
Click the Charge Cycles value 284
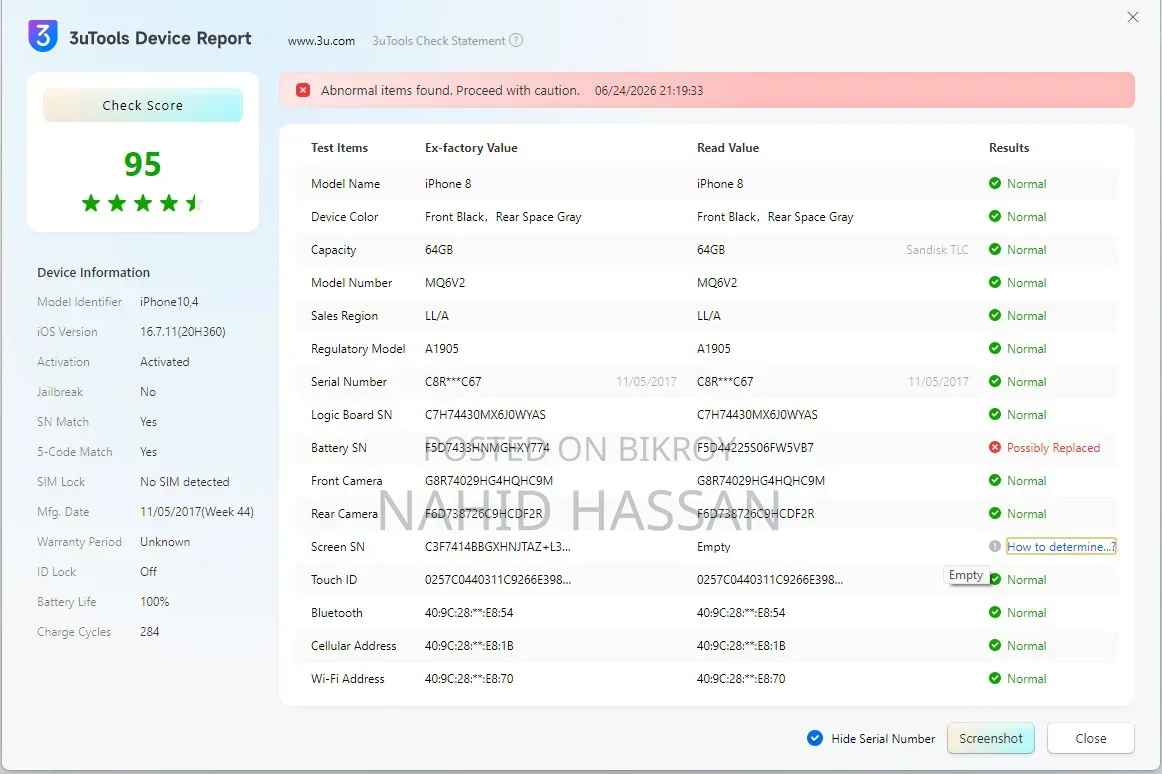tap(150, 632)
